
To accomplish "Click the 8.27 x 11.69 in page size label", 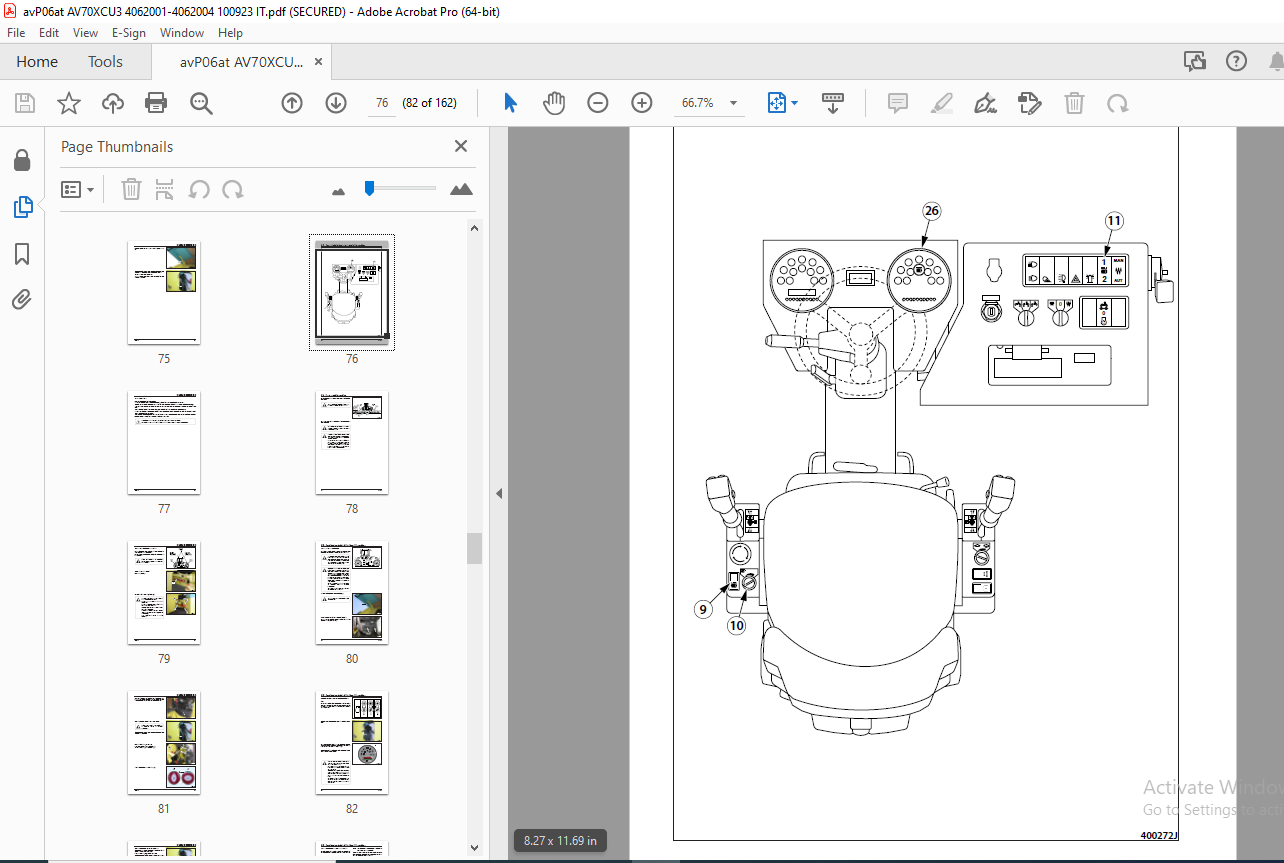I will click(561, 841).
